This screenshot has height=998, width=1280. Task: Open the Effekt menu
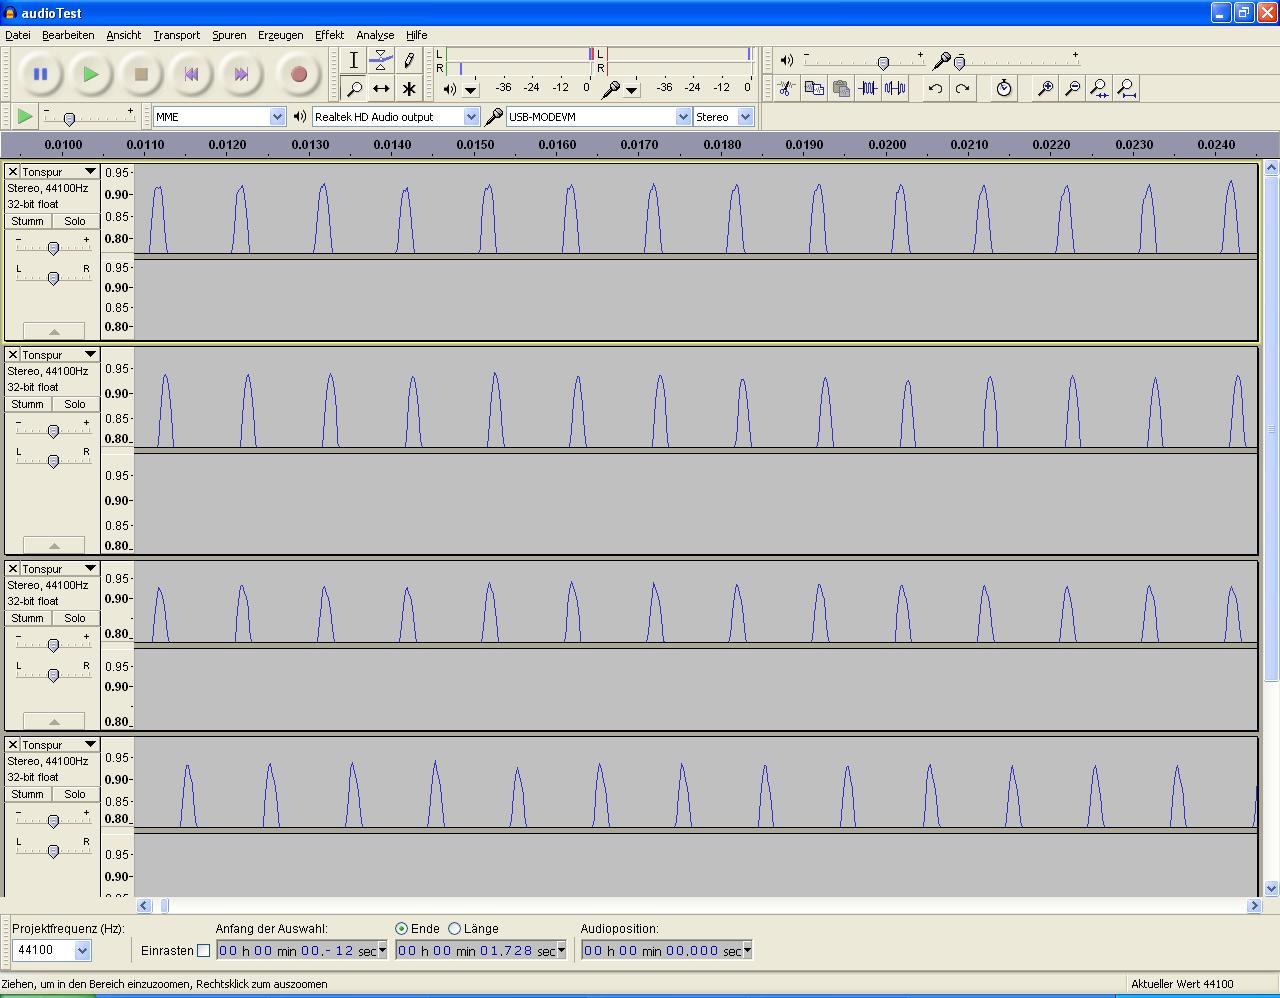point(329,35)
